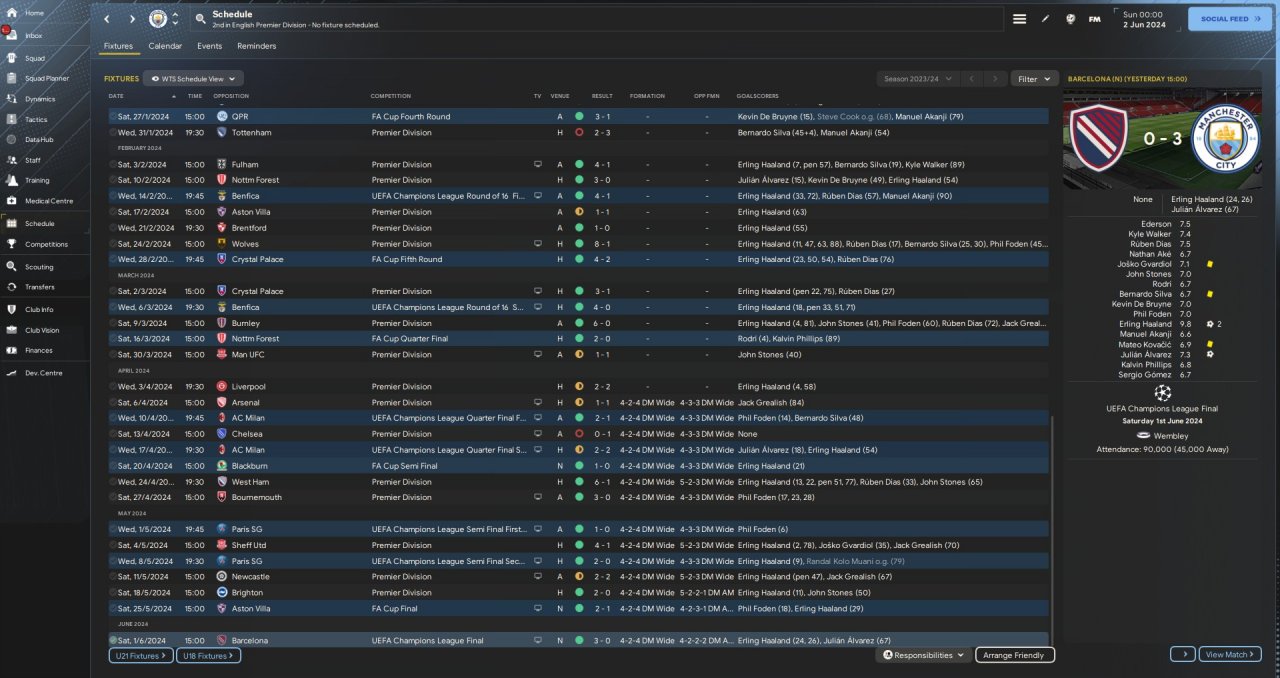This screenshot has width=1280, height=678.
Task: Open the Responsibilities dropdown
Action: click(923, 655)
